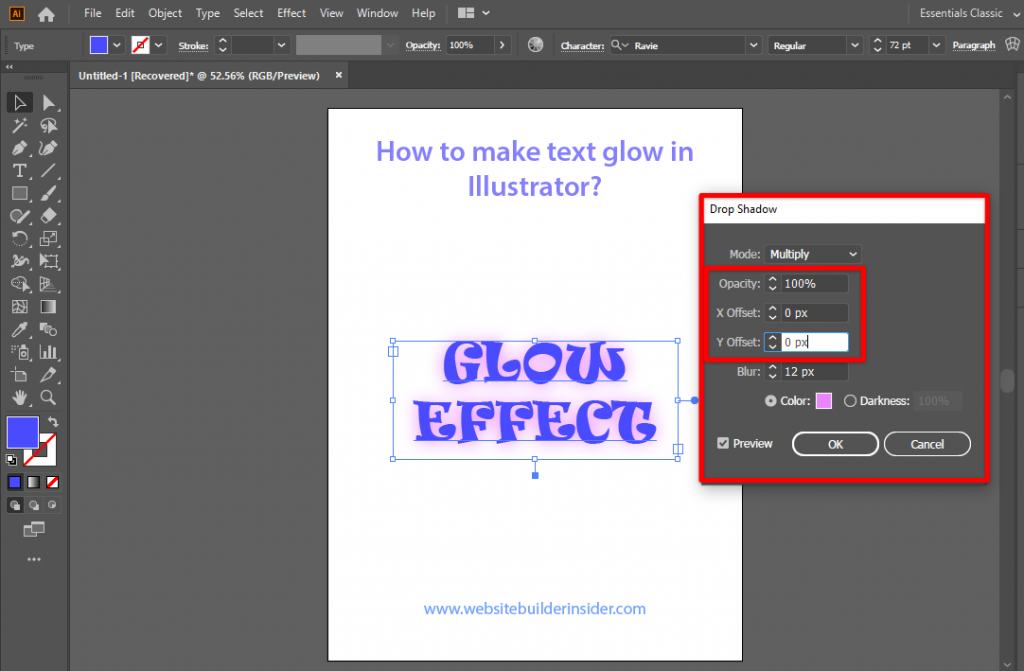This screenshot has height=671, width=1024.
Task: Choose the Zoom tool
Action: pos(47,398)
